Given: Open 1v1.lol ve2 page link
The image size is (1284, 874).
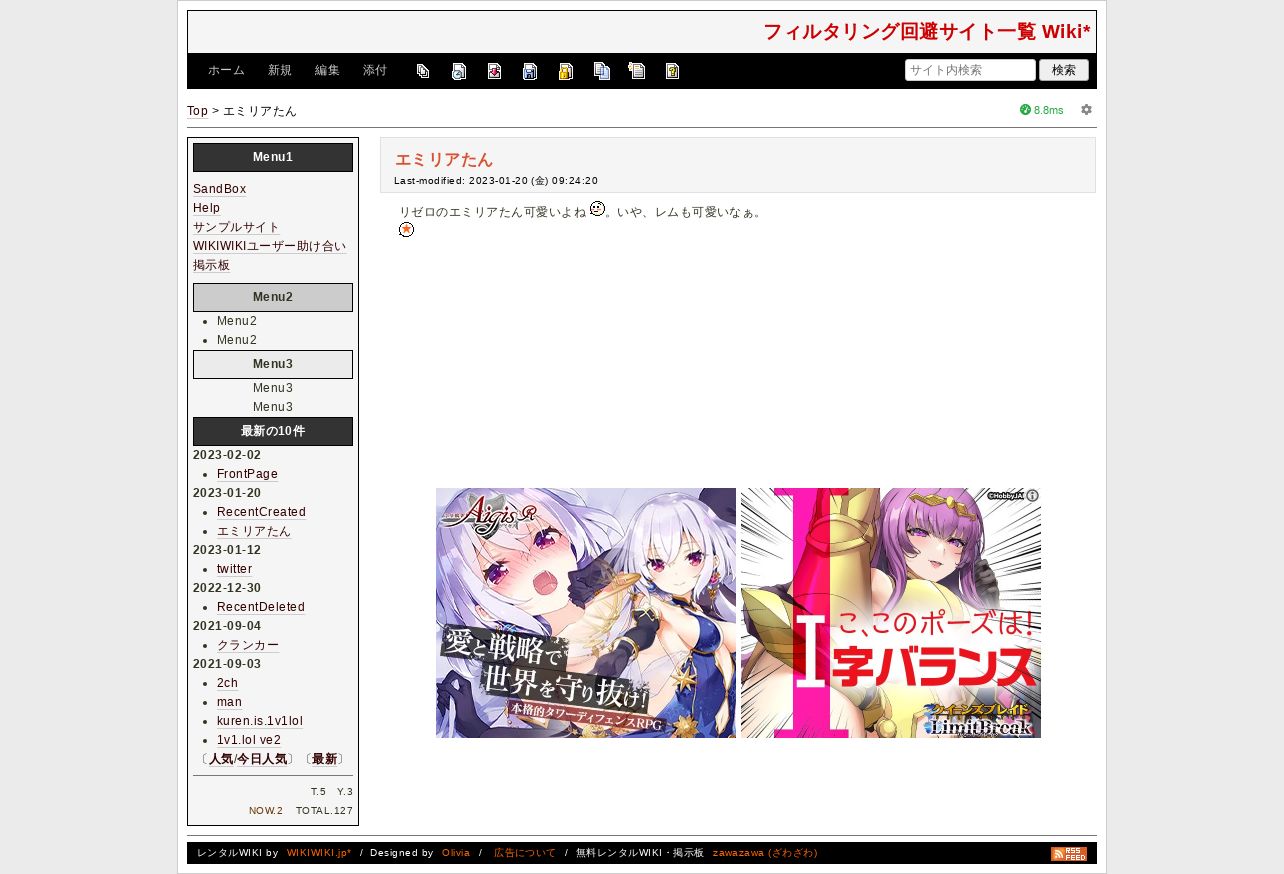Looking at the screenshot, I should pos(249,740).
